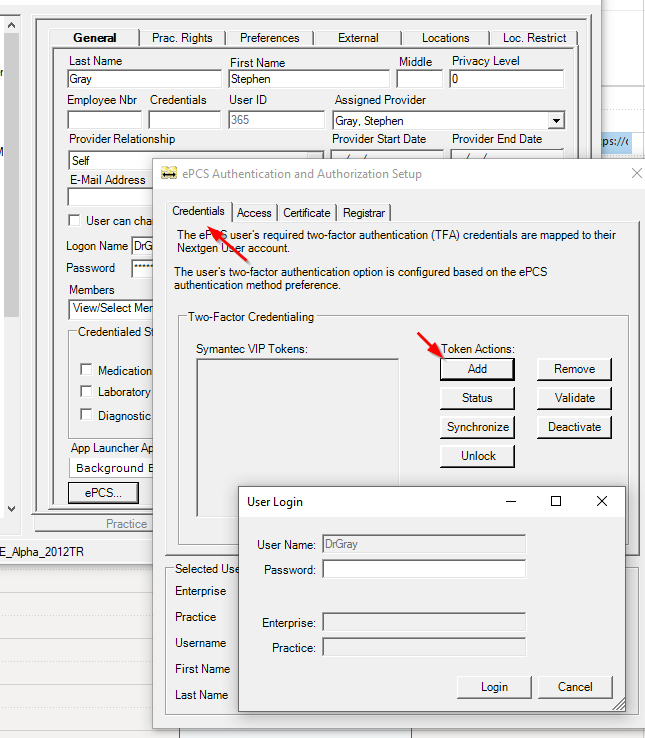645x738 pixels.
Task: Click the Deactivate token button
Action: click(x=574, y=427)
